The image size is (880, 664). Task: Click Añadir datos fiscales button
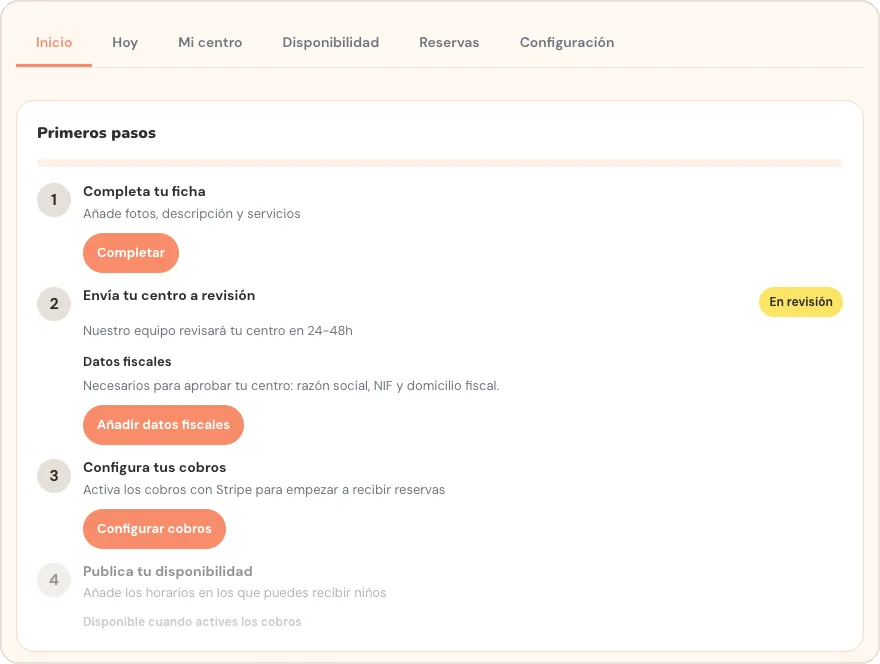(163, 425)
